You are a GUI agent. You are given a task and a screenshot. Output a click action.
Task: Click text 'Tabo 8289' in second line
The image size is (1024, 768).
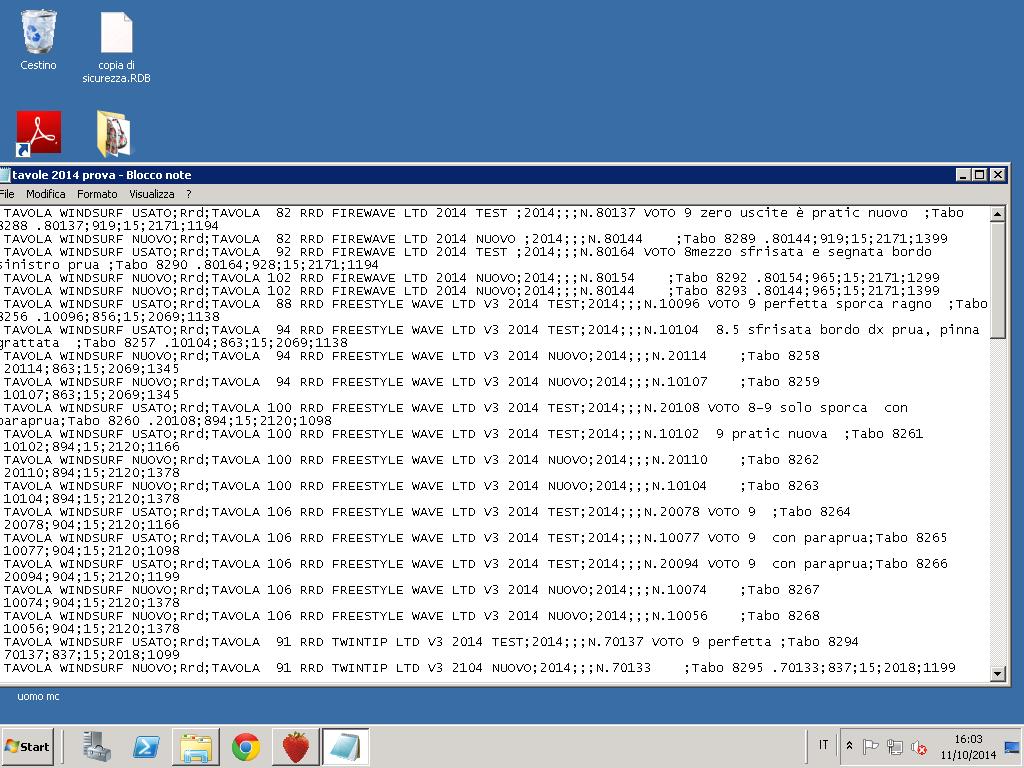tap(720, 239)
